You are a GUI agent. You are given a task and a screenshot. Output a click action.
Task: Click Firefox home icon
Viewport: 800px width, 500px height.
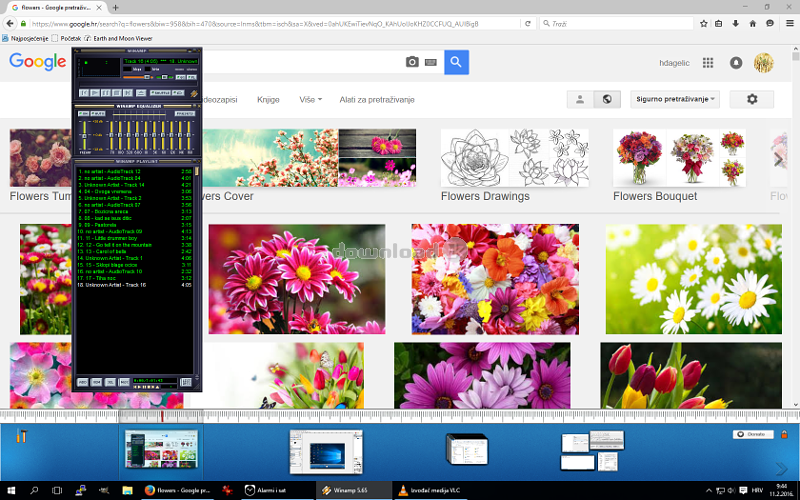[753, 23]
